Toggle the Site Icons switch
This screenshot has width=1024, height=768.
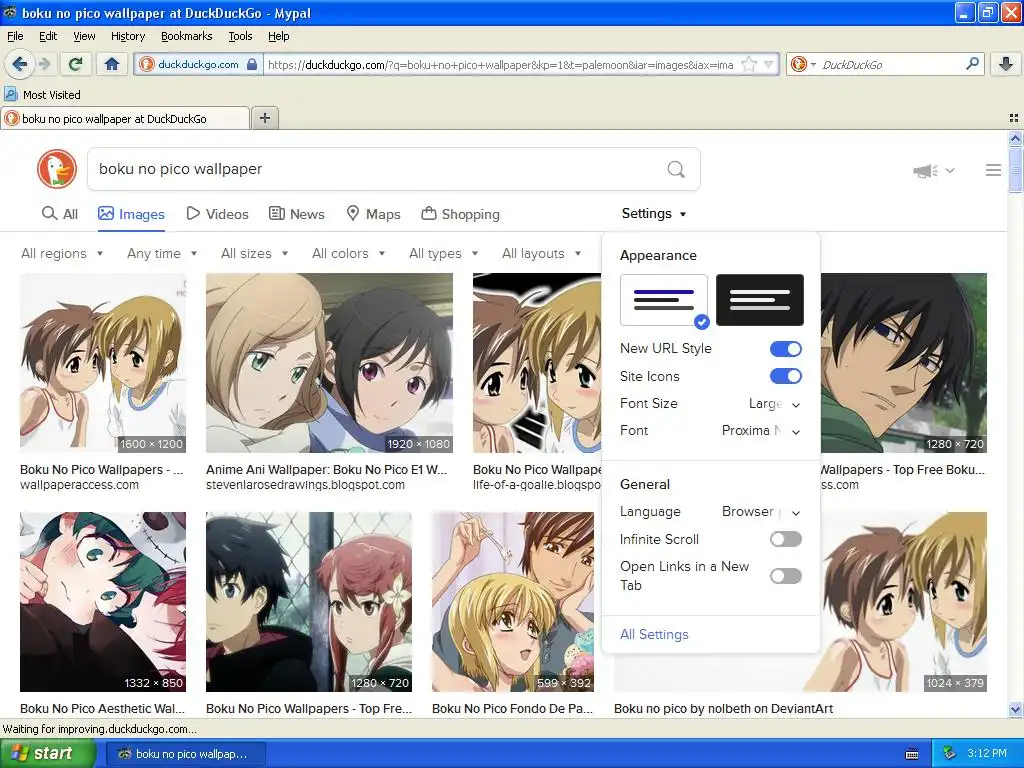tap(786, 376)
